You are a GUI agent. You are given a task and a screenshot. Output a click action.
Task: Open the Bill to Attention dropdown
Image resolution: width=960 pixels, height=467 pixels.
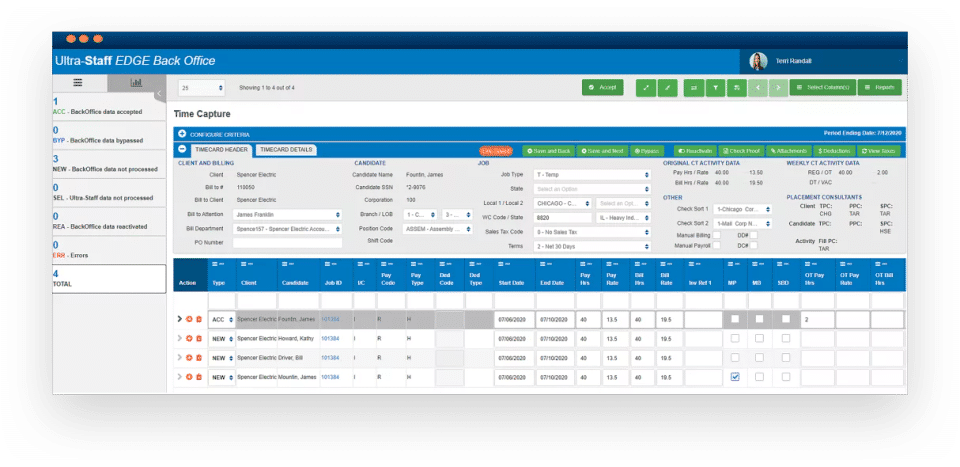pos(287,215)
